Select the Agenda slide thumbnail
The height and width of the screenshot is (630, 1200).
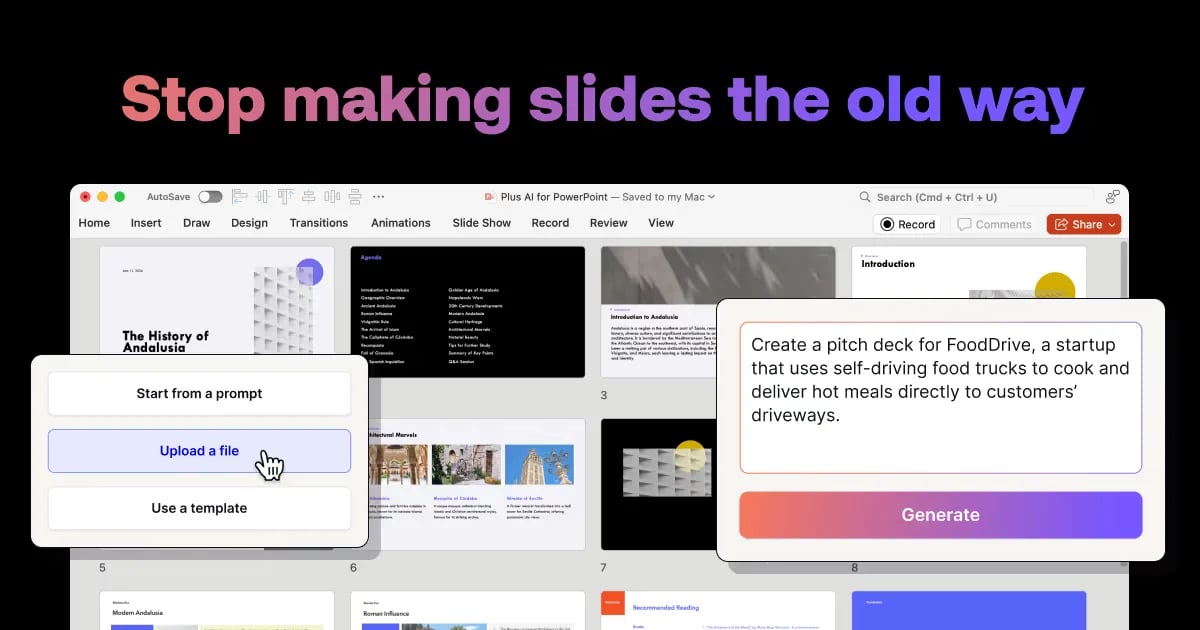tap(468, 312)
